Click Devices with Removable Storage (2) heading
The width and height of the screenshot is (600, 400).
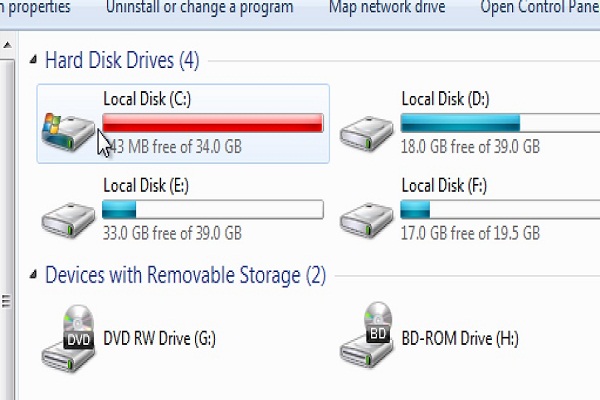185,275
